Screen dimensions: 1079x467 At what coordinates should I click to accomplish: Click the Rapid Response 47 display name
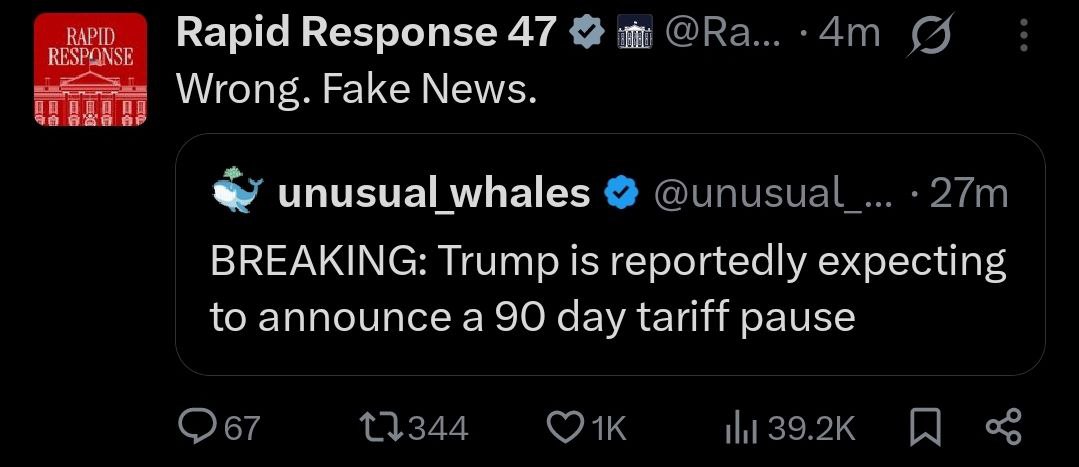coord(366,32)
